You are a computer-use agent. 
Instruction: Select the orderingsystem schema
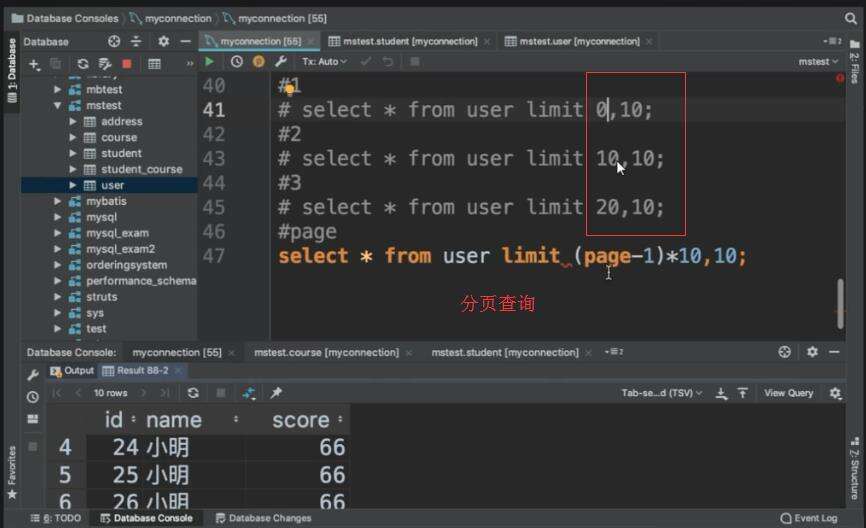[126, 265]
